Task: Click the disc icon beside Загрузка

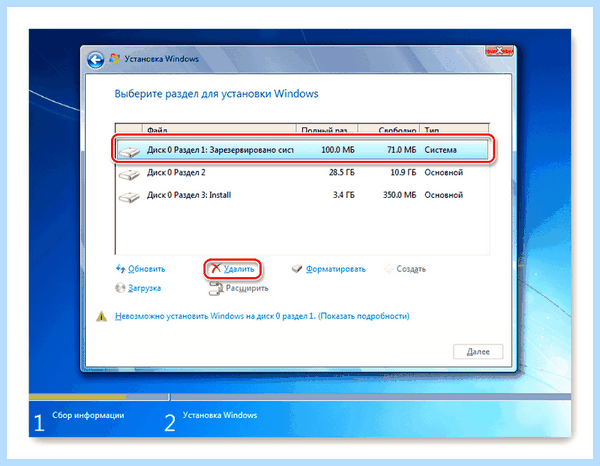Action: point(120,288)
